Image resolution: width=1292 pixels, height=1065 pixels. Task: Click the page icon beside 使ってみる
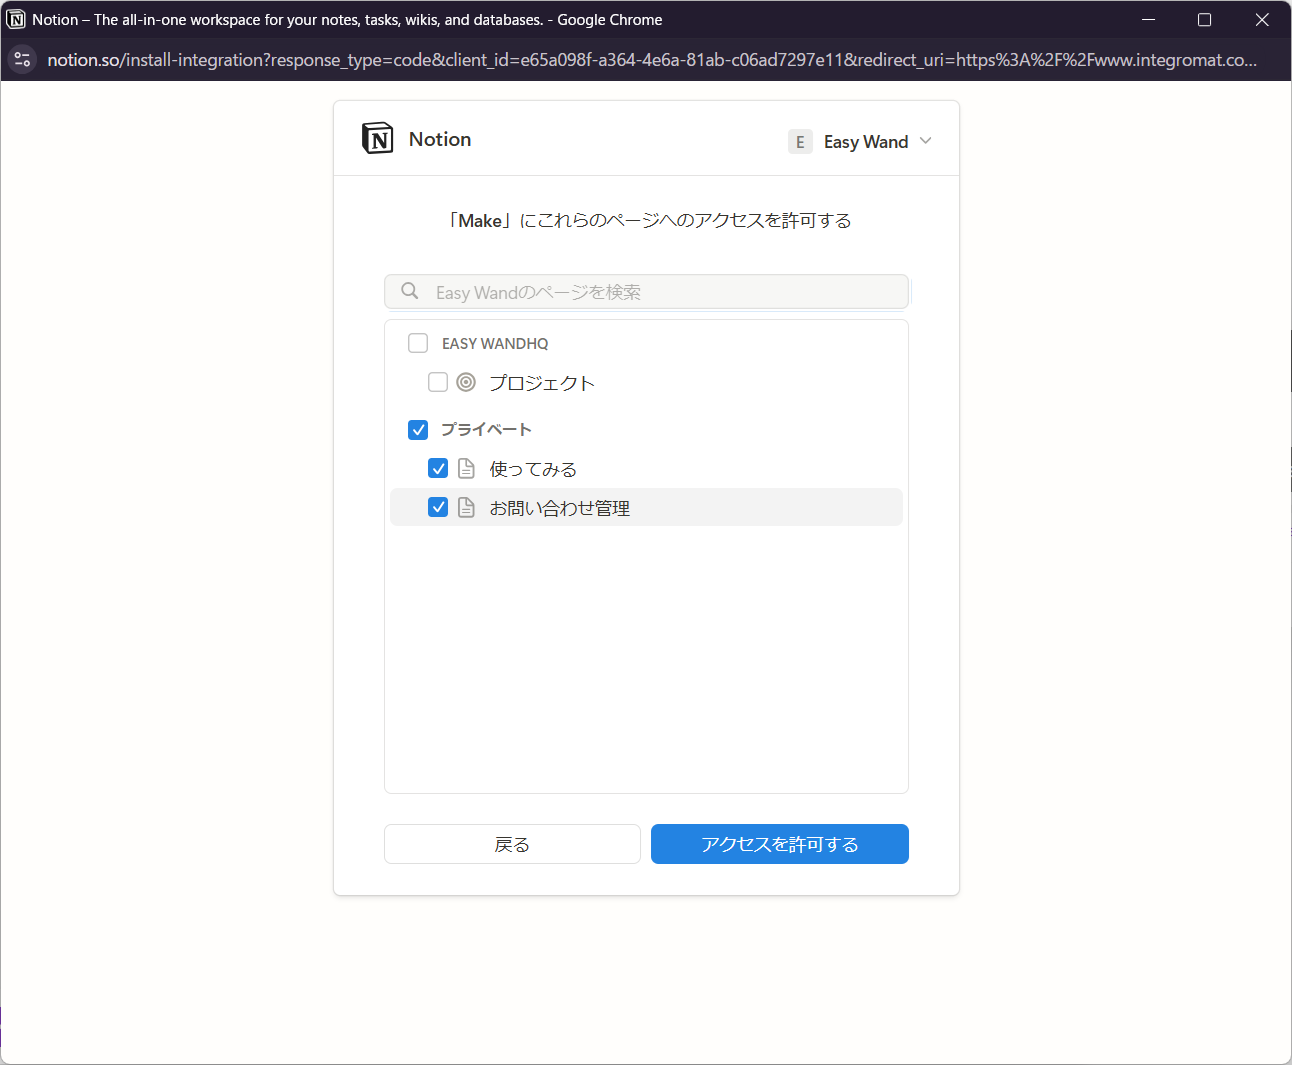(466, 468)
